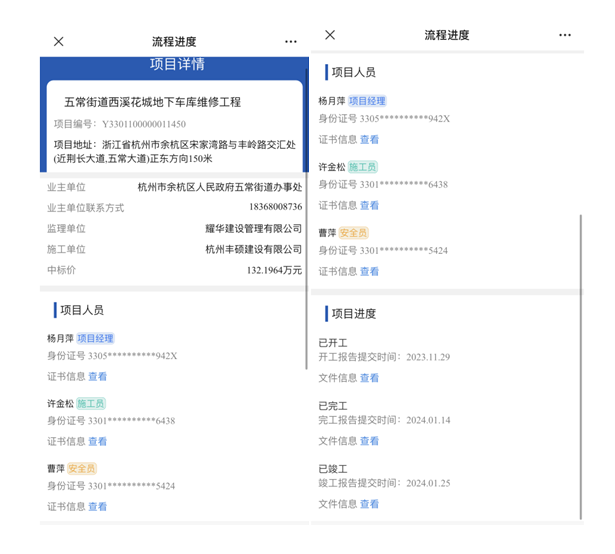This screenshot has height=554, width=615.
Task: Close the left 流程进度 page with X
Action: (x=58, y=42)
